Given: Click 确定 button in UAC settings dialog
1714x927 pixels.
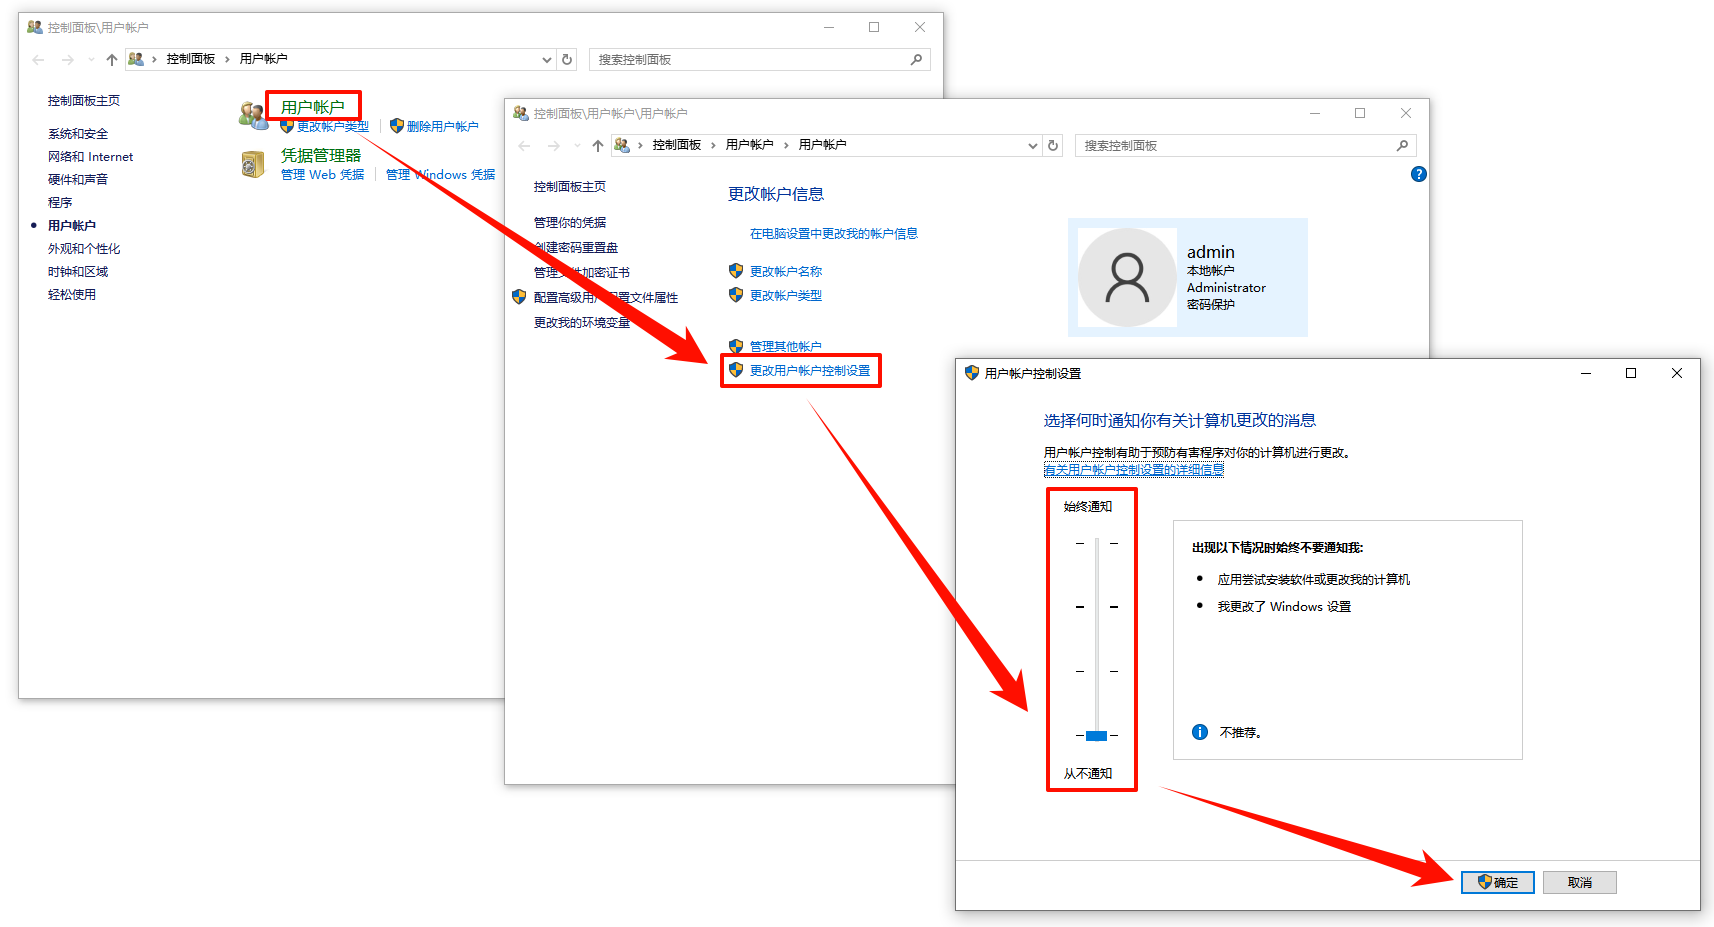Looking at the screenshot, I should pyautogui.click(x=1497, y=882).
